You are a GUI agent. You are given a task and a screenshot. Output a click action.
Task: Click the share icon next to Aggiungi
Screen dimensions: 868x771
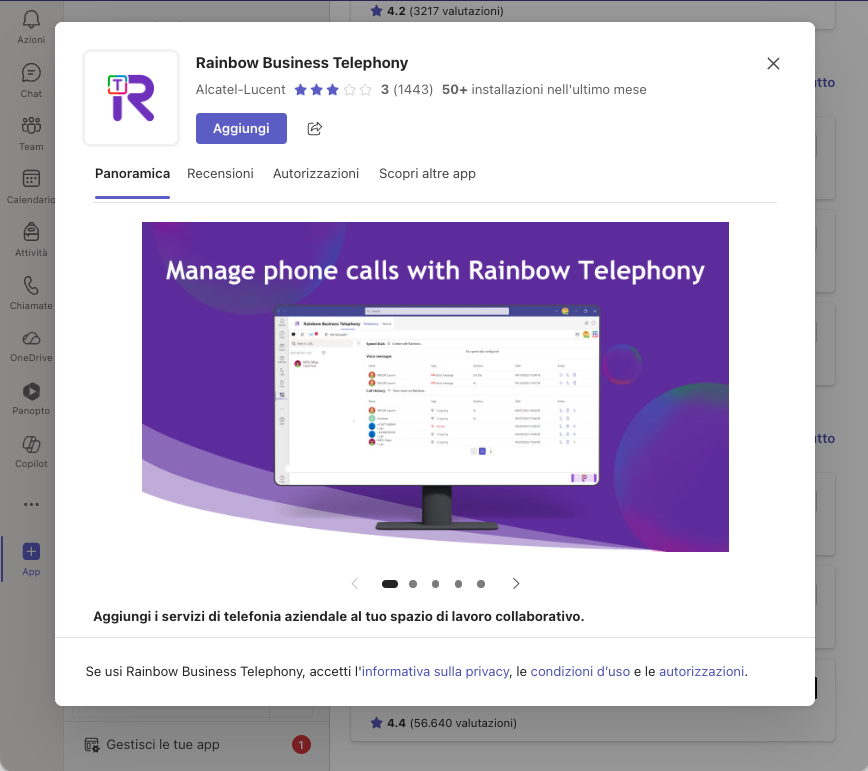coord(314,129)
